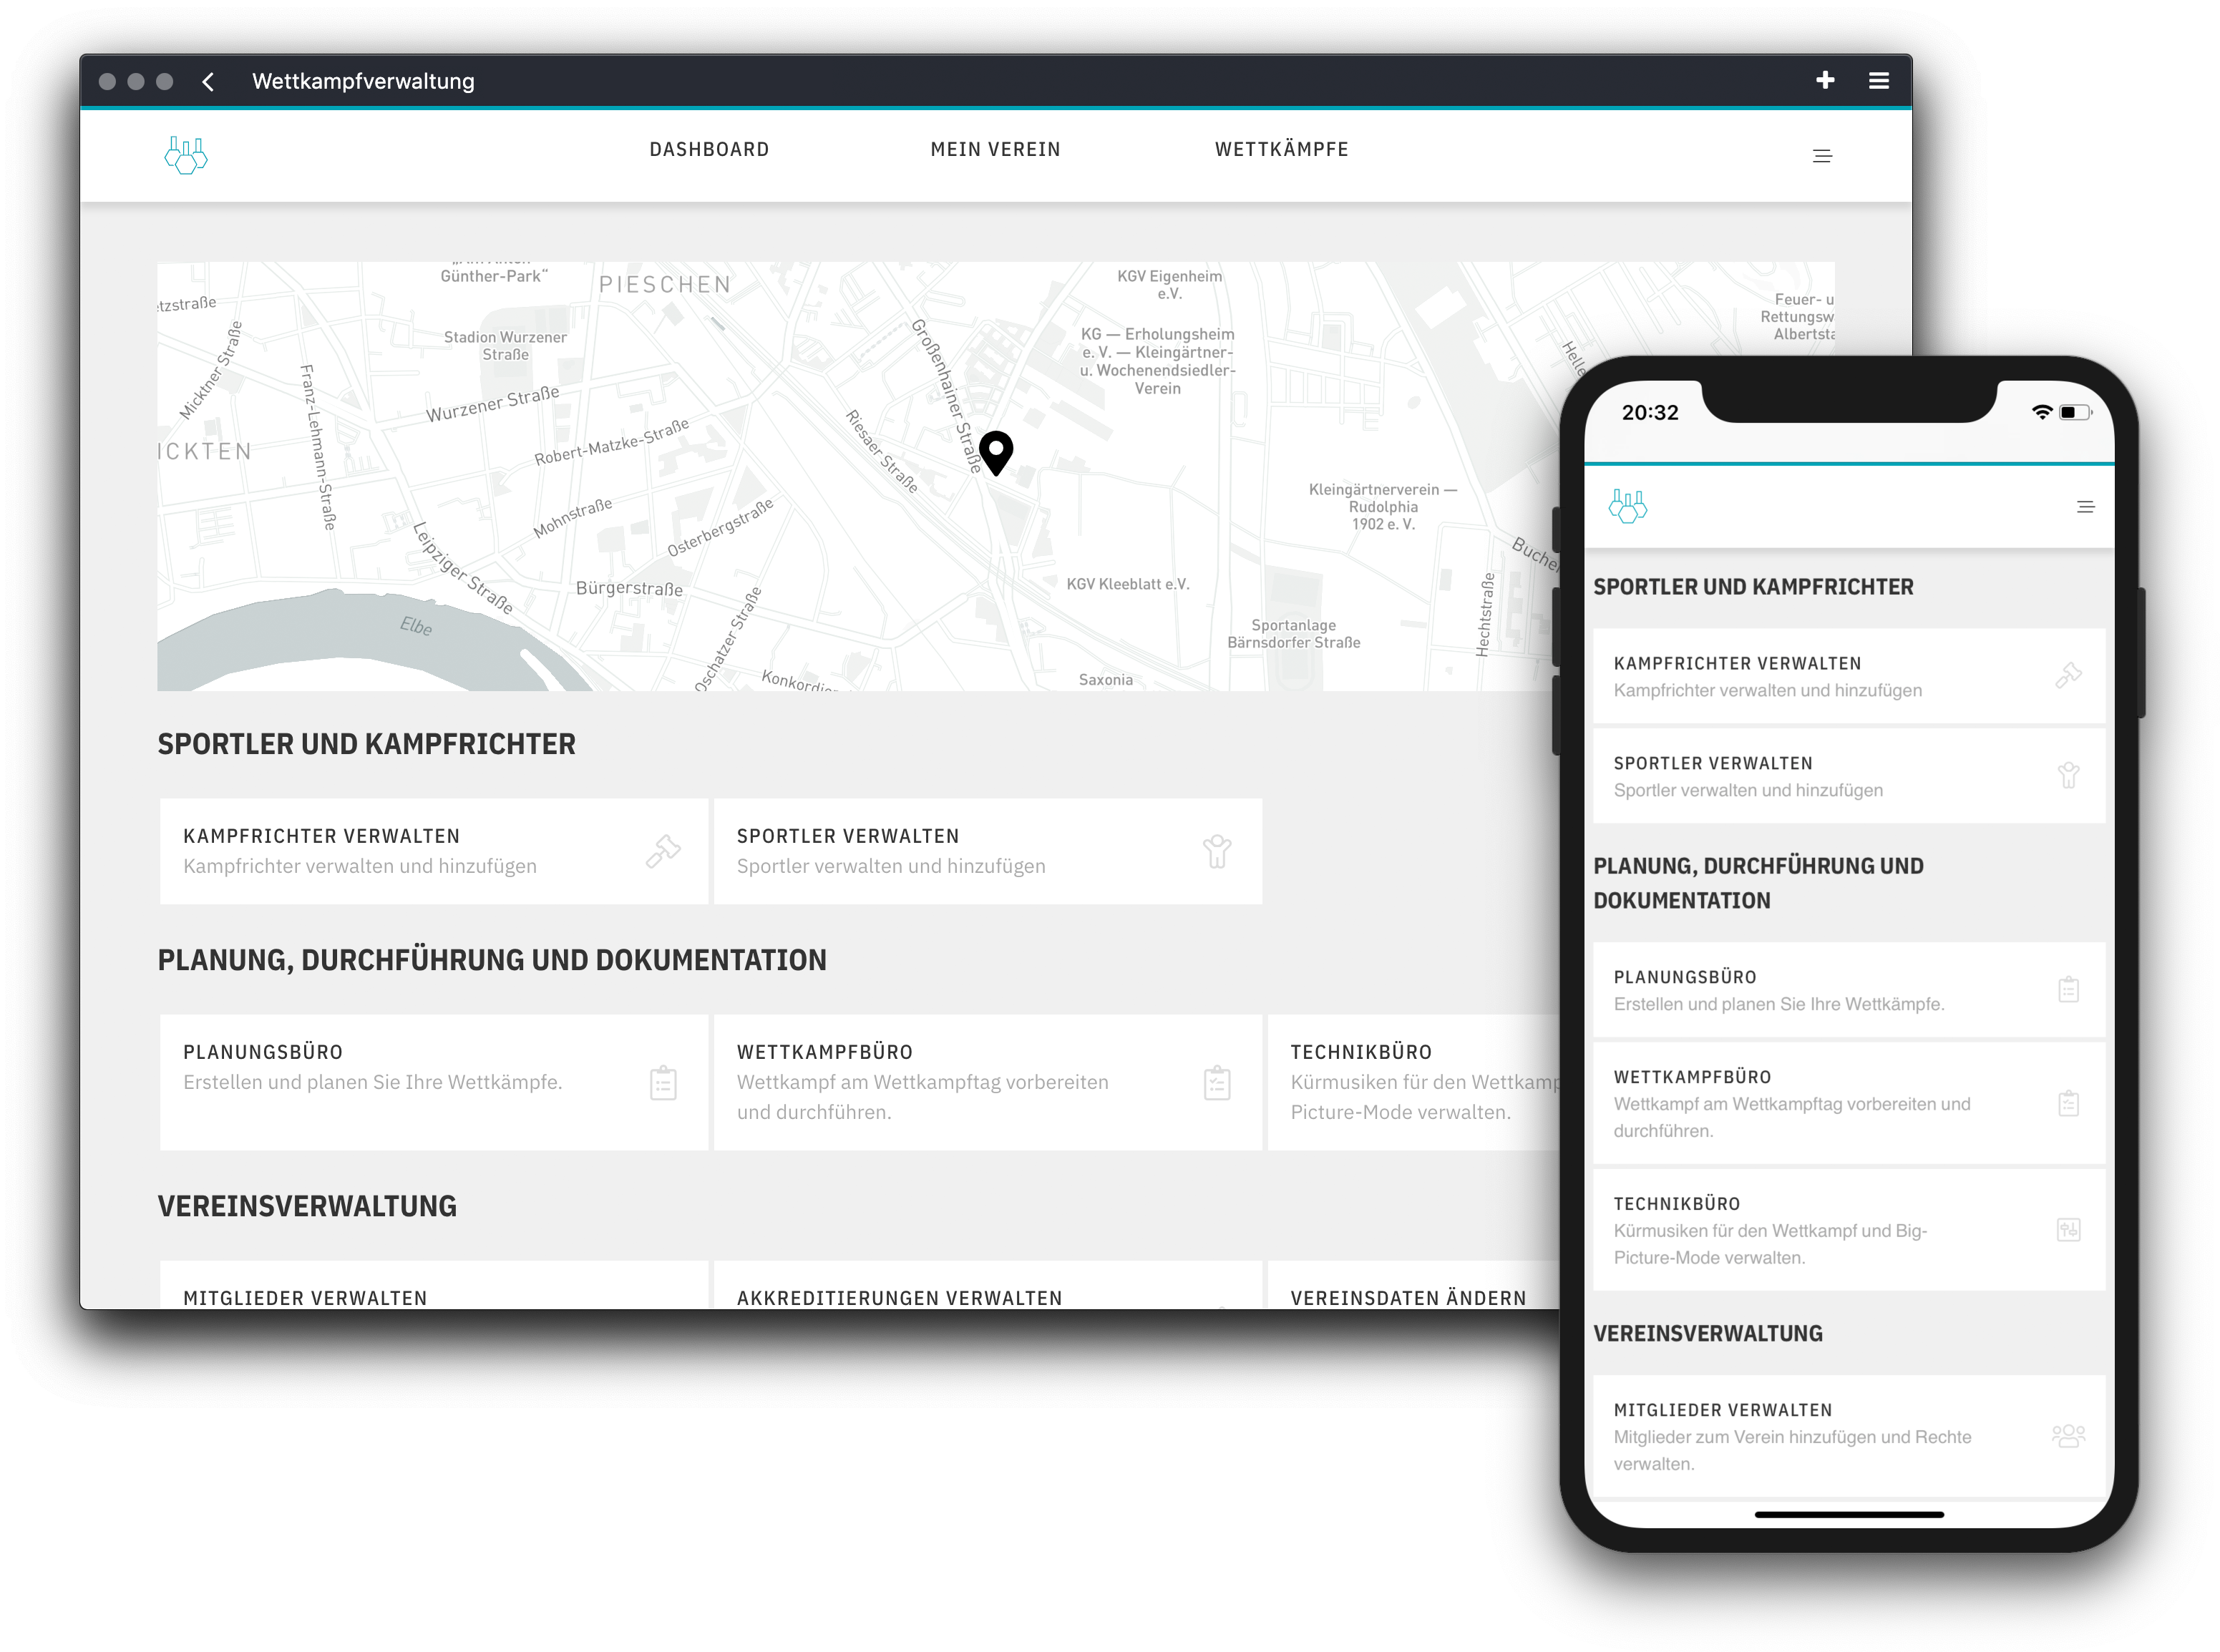Screen dimensions: 2220x1652
Task: Go back using the chevron arrow
Action: tap(208, 82)
